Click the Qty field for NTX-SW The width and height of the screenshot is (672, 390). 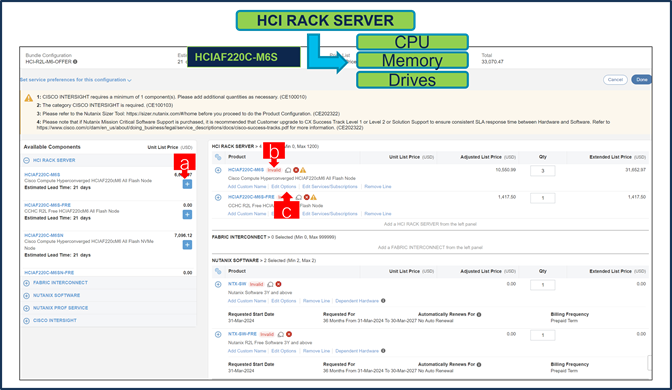tap(543, 285)
